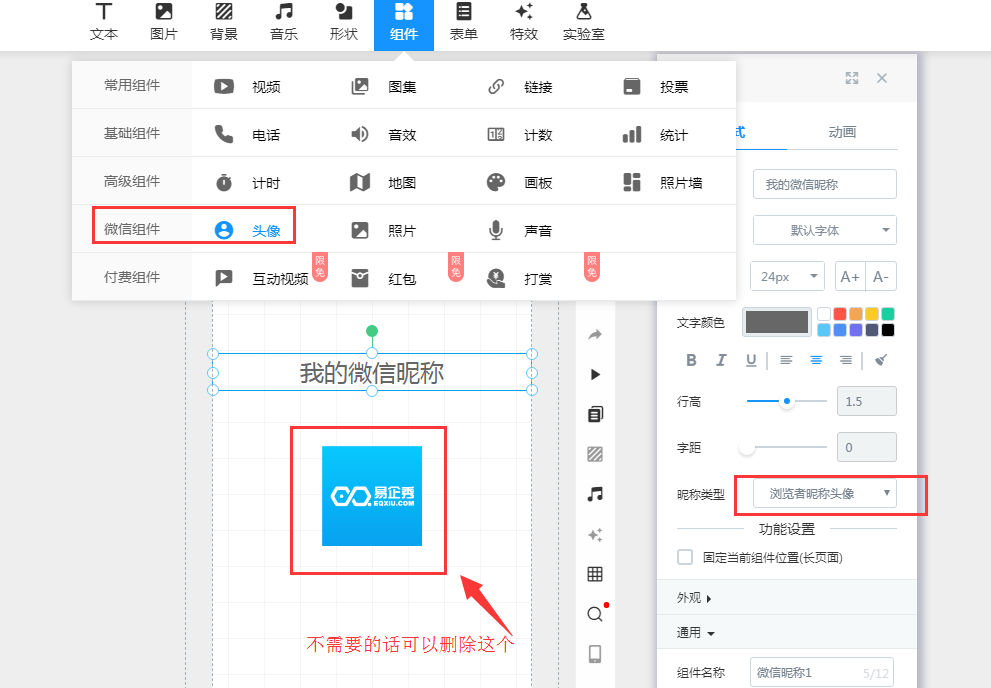
Task: Insert the 计数 counter component
Action: click(x=520, y=135)
